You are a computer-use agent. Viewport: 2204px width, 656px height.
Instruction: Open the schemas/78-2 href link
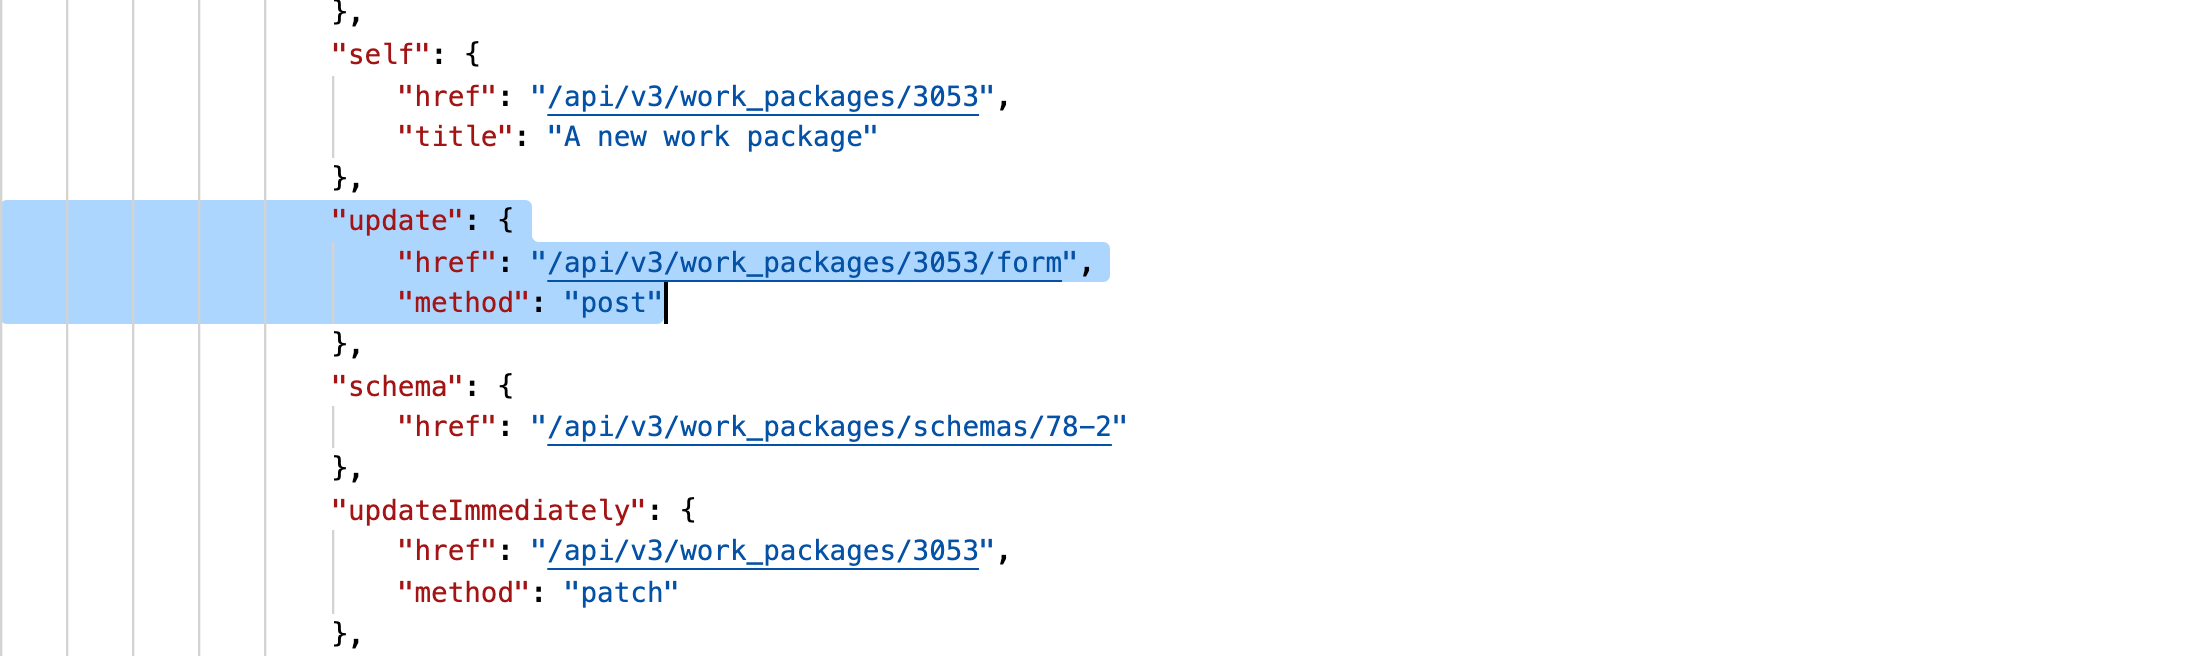(829, 427)
